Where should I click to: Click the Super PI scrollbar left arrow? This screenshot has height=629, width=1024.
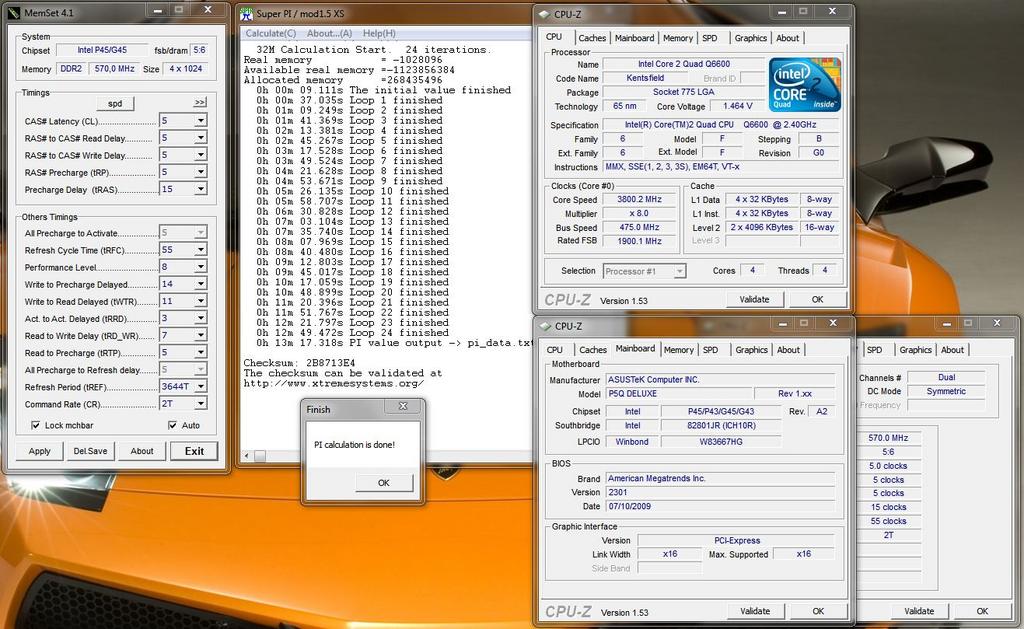point(247,456)
